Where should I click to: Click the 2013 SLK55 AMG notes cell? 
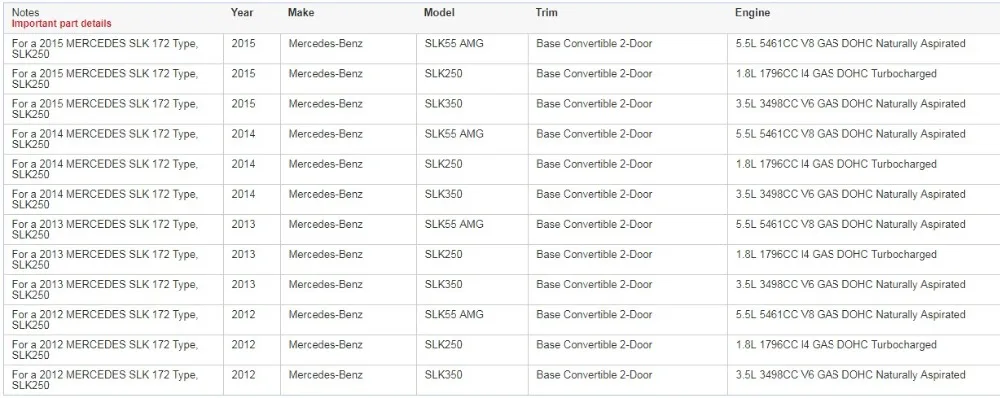pos(113,229)
